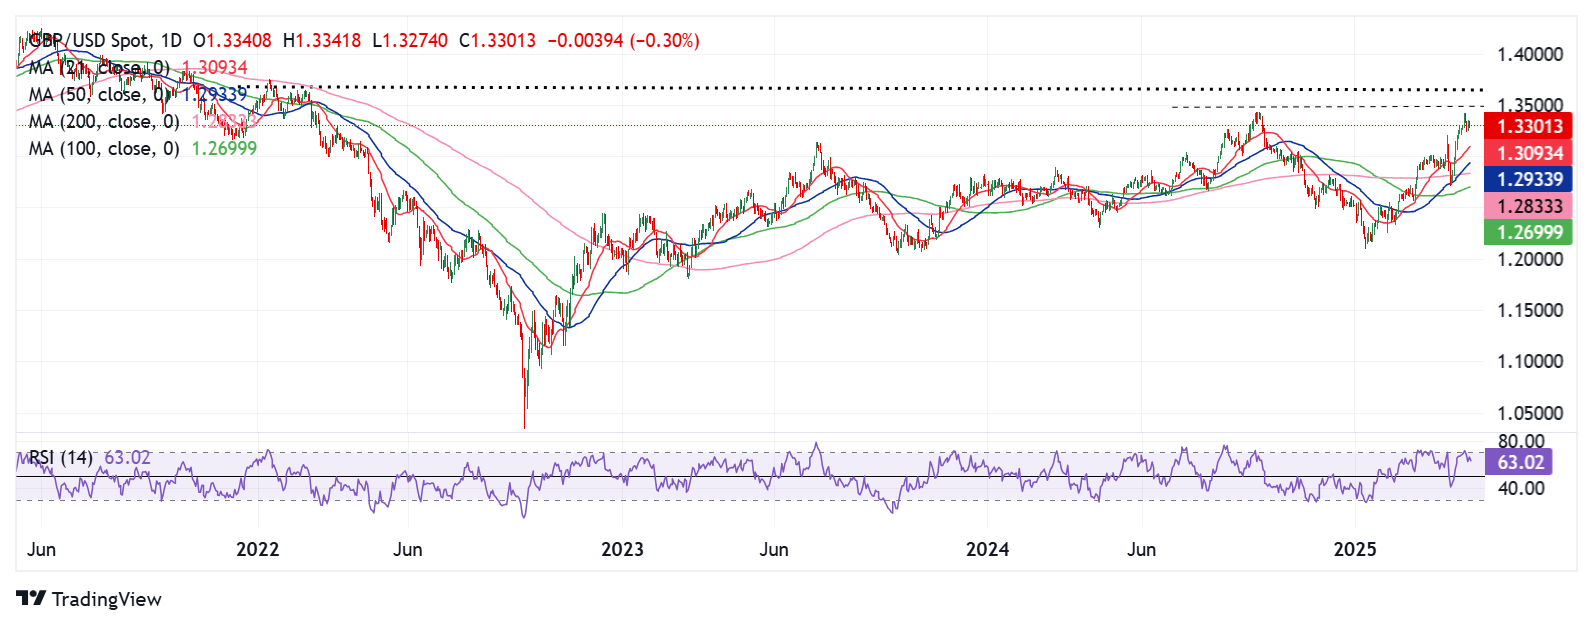
Task: Click the 1.40000 price axis label
Action: [1530, 55]
